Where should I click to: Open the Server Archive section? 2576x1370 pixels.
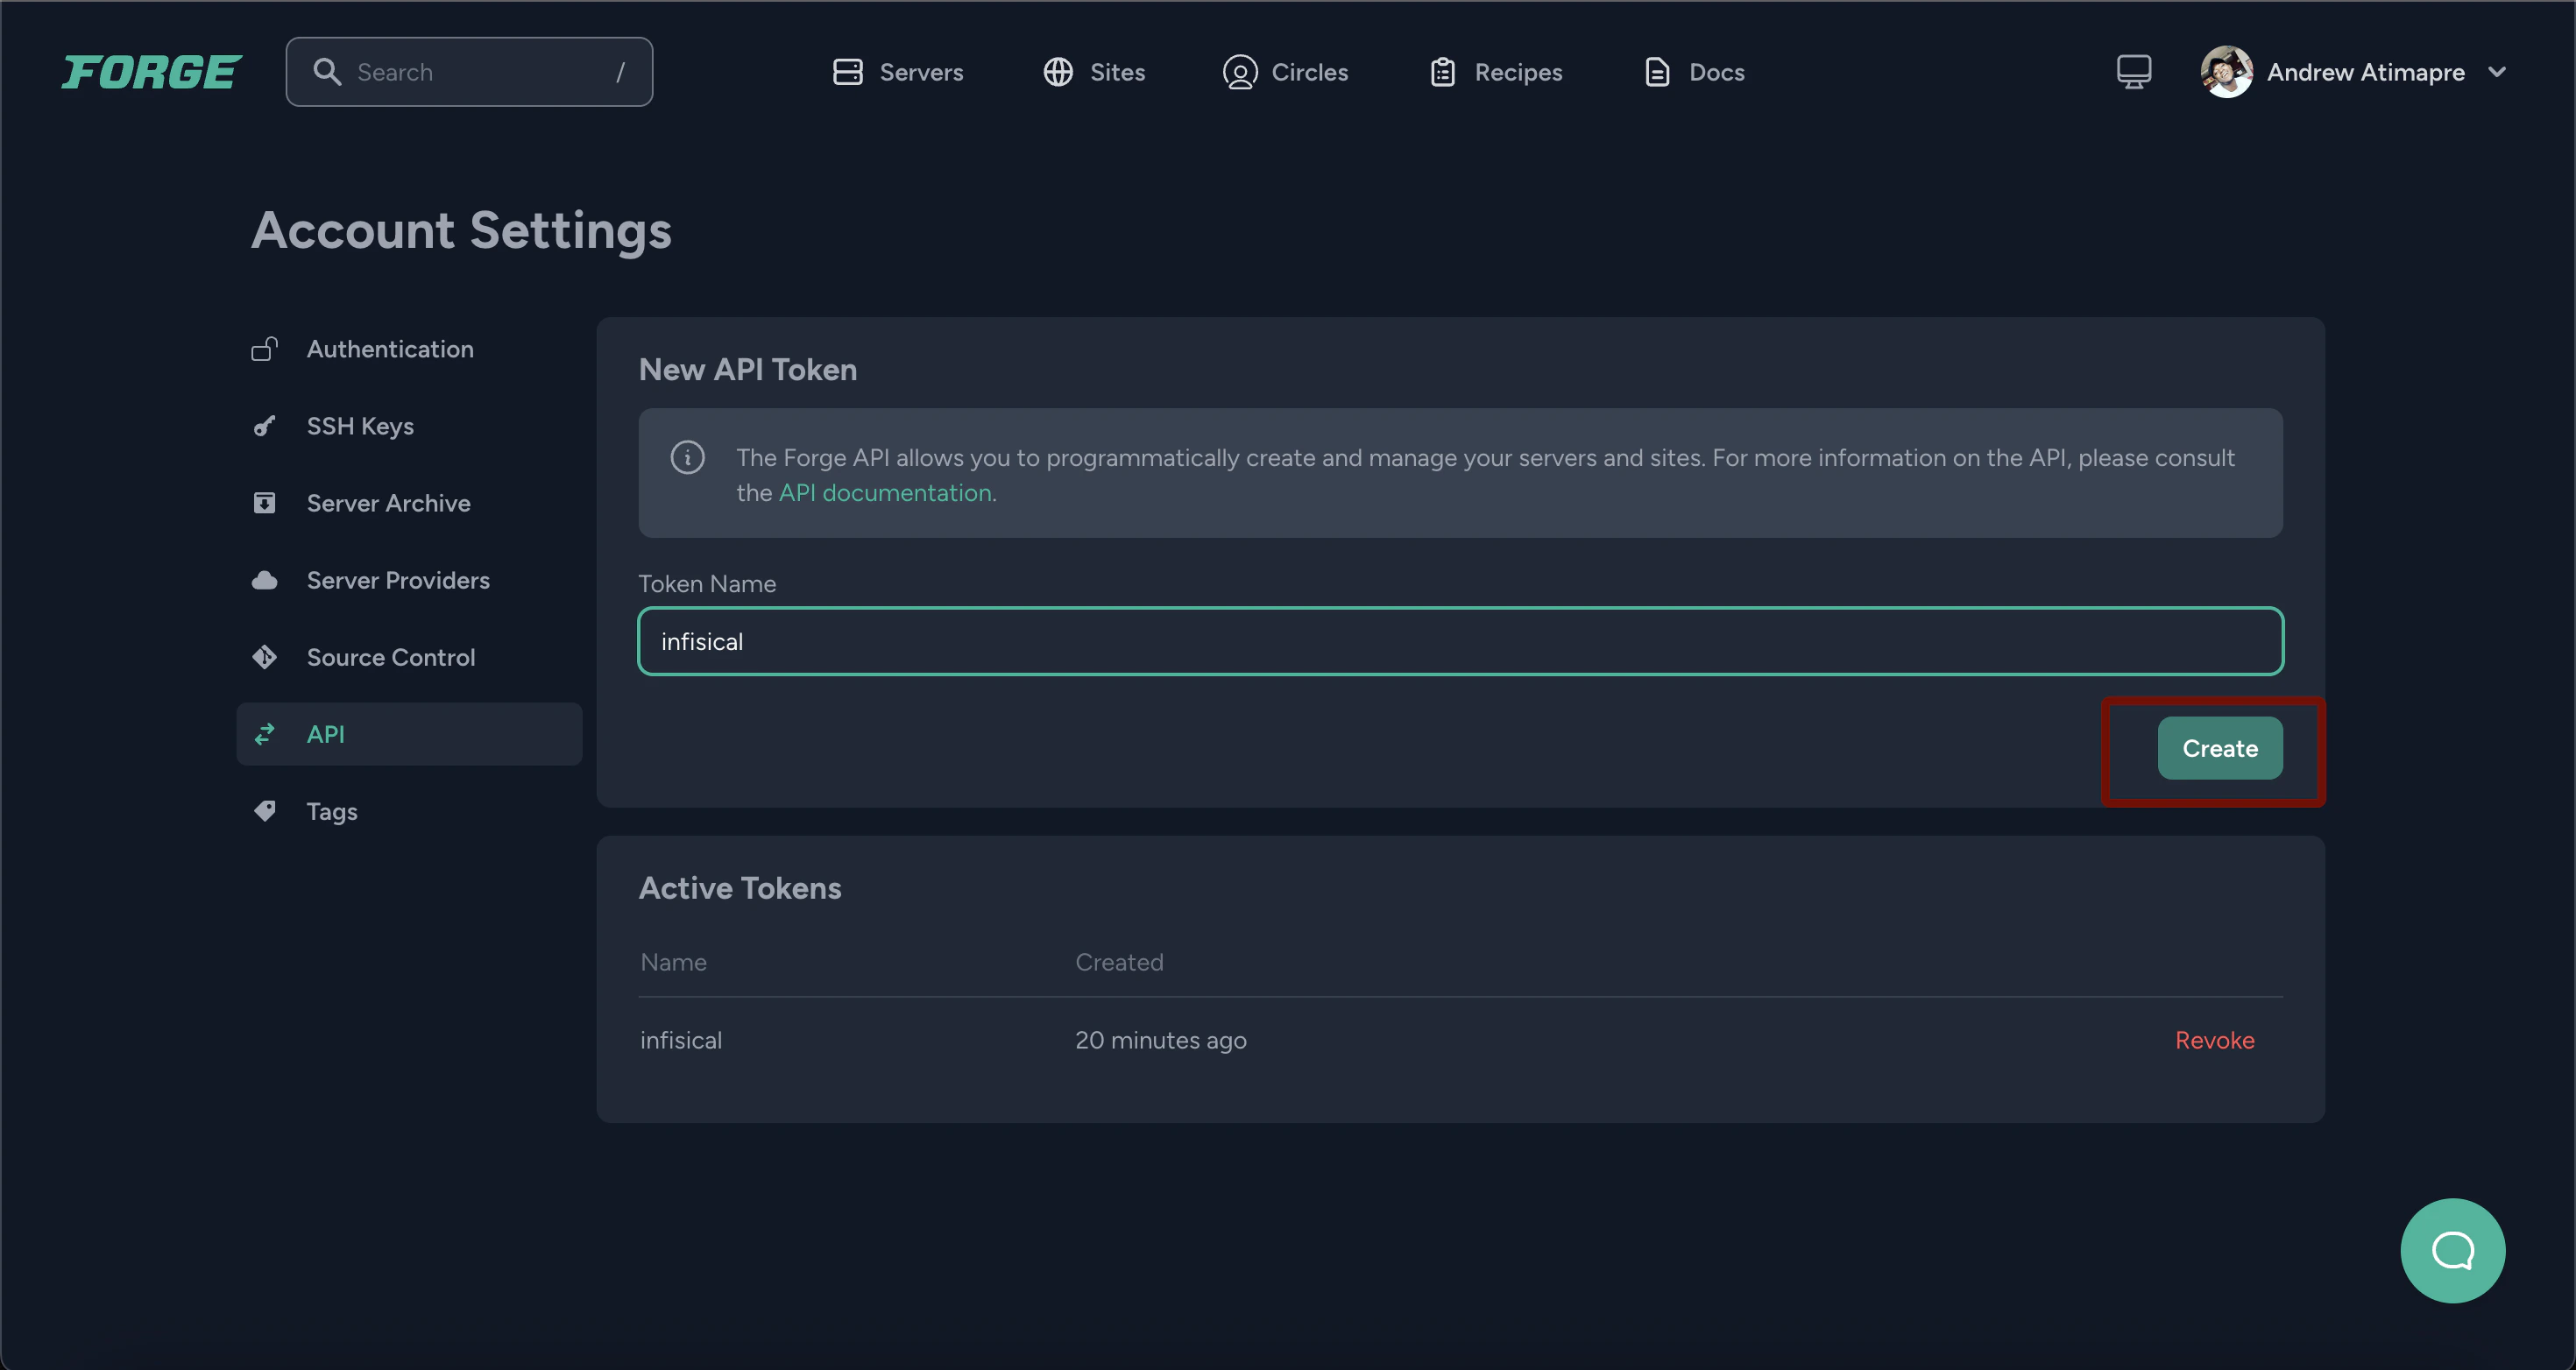coord(409,503)
